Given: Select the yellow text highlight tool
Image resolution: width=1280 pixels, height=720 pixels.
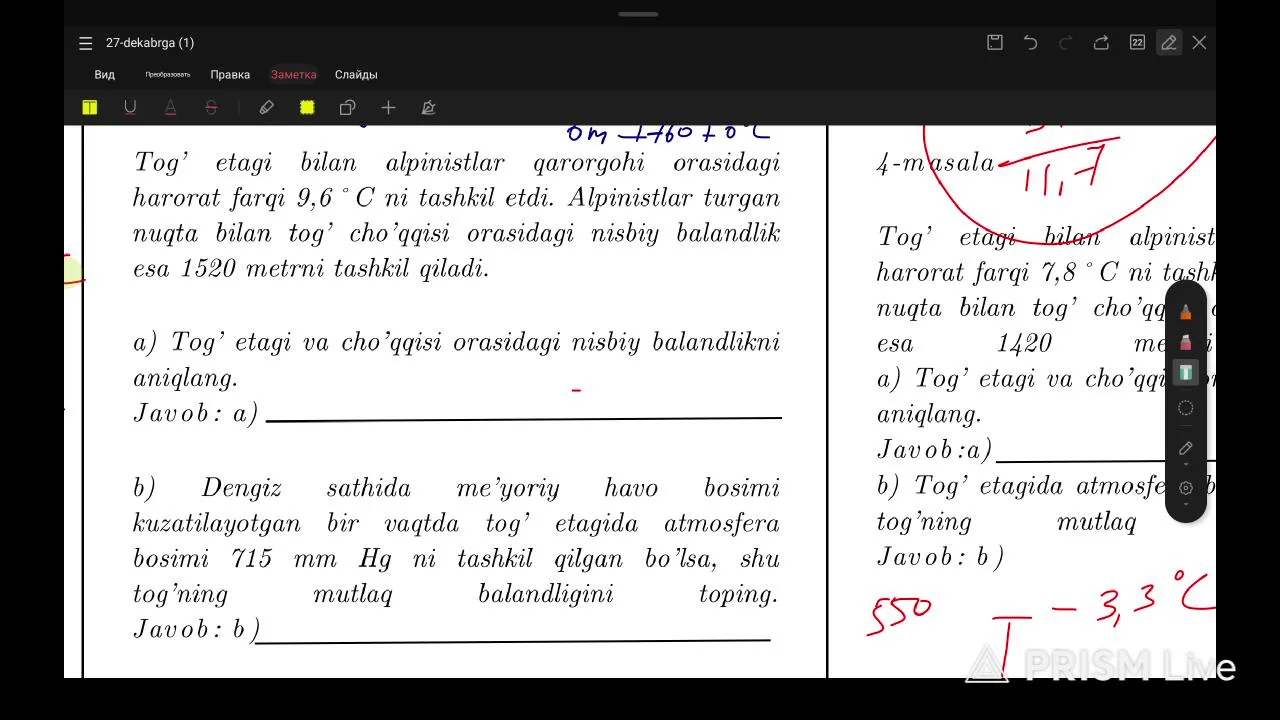Looking at the screenshot, I should pyautogui.click(x=90, y=108).
